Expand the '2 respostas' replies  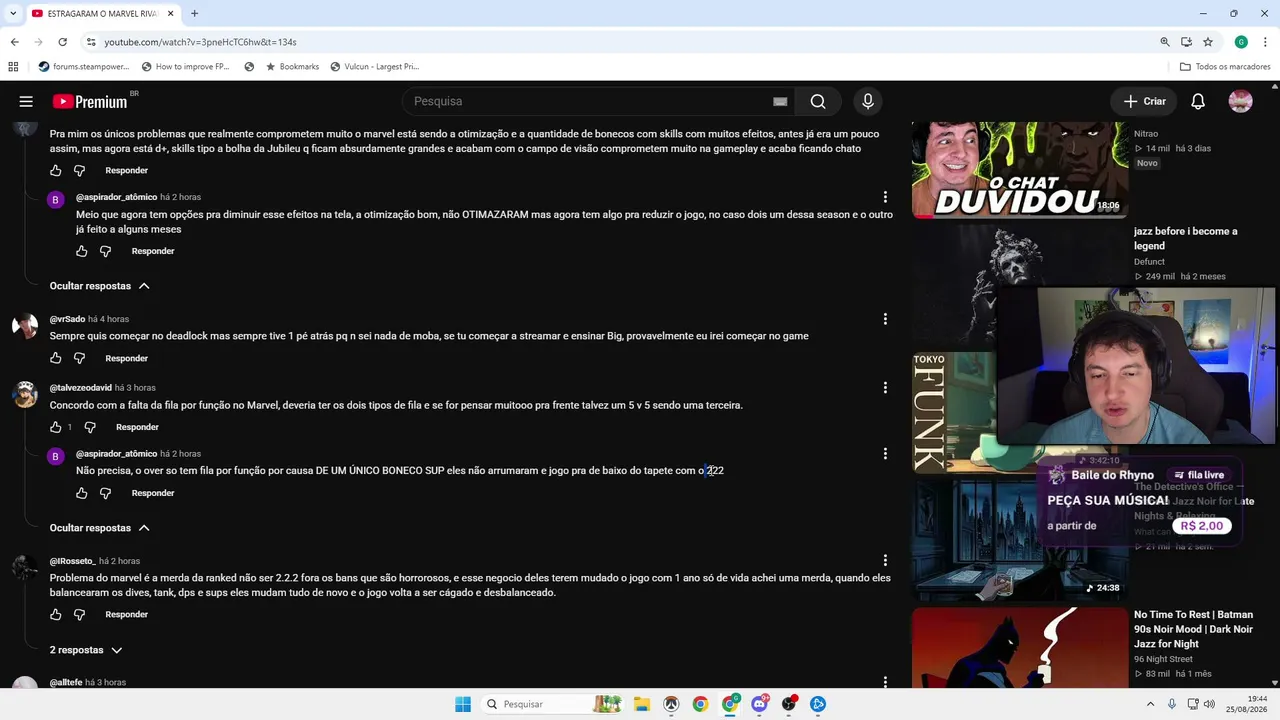86,650
